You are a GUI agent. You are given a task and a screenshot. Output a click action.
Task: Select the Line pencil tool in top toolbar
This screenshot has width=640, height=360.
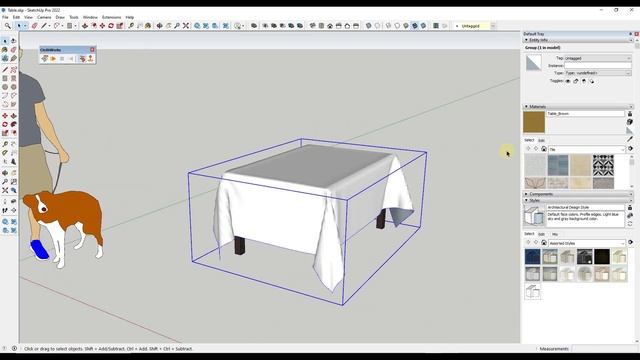44,26
